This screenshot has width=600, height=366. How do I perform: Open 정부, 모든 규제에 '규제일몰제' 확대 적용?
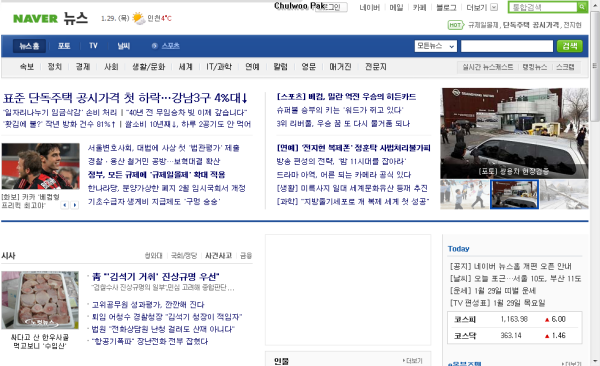pos(157,175)
